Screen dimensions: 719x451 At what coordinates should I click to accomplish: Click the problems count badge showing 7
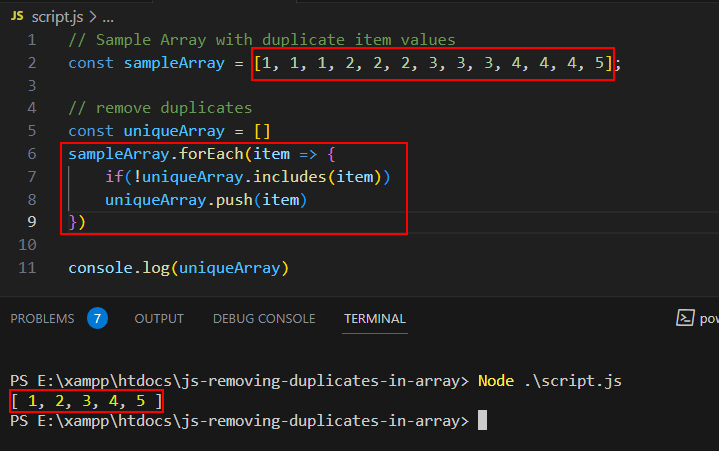point(97,319)
